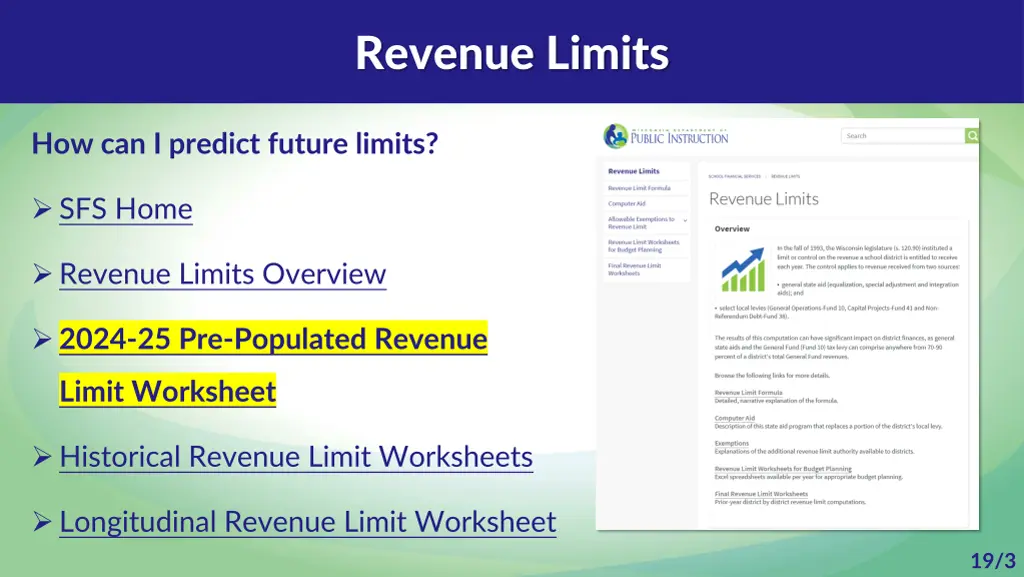The width and height of the screenshot is (1024, 577).
Task: Open the Exemptions link in the overview body
Action: [731, 443]
